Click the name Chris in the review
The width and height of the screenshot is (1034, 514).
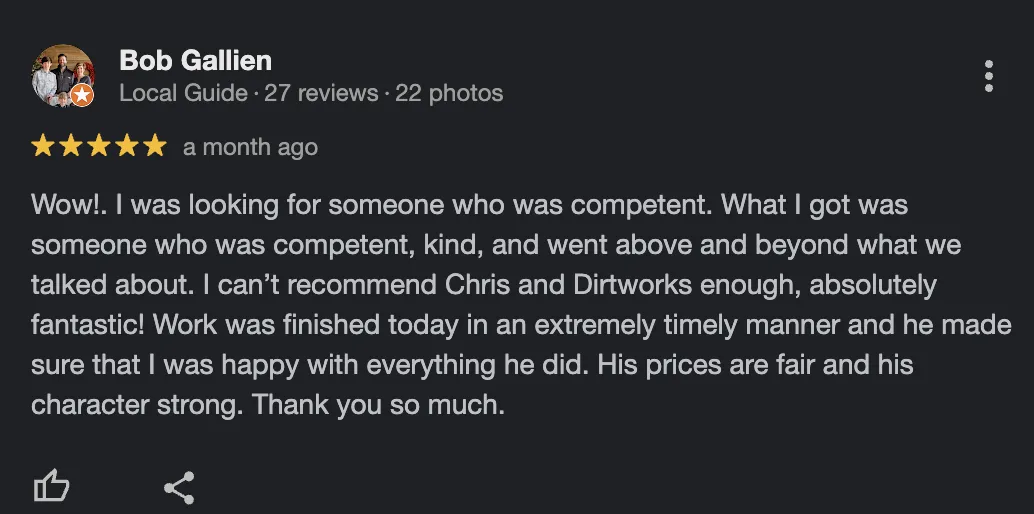click(473, 285)
